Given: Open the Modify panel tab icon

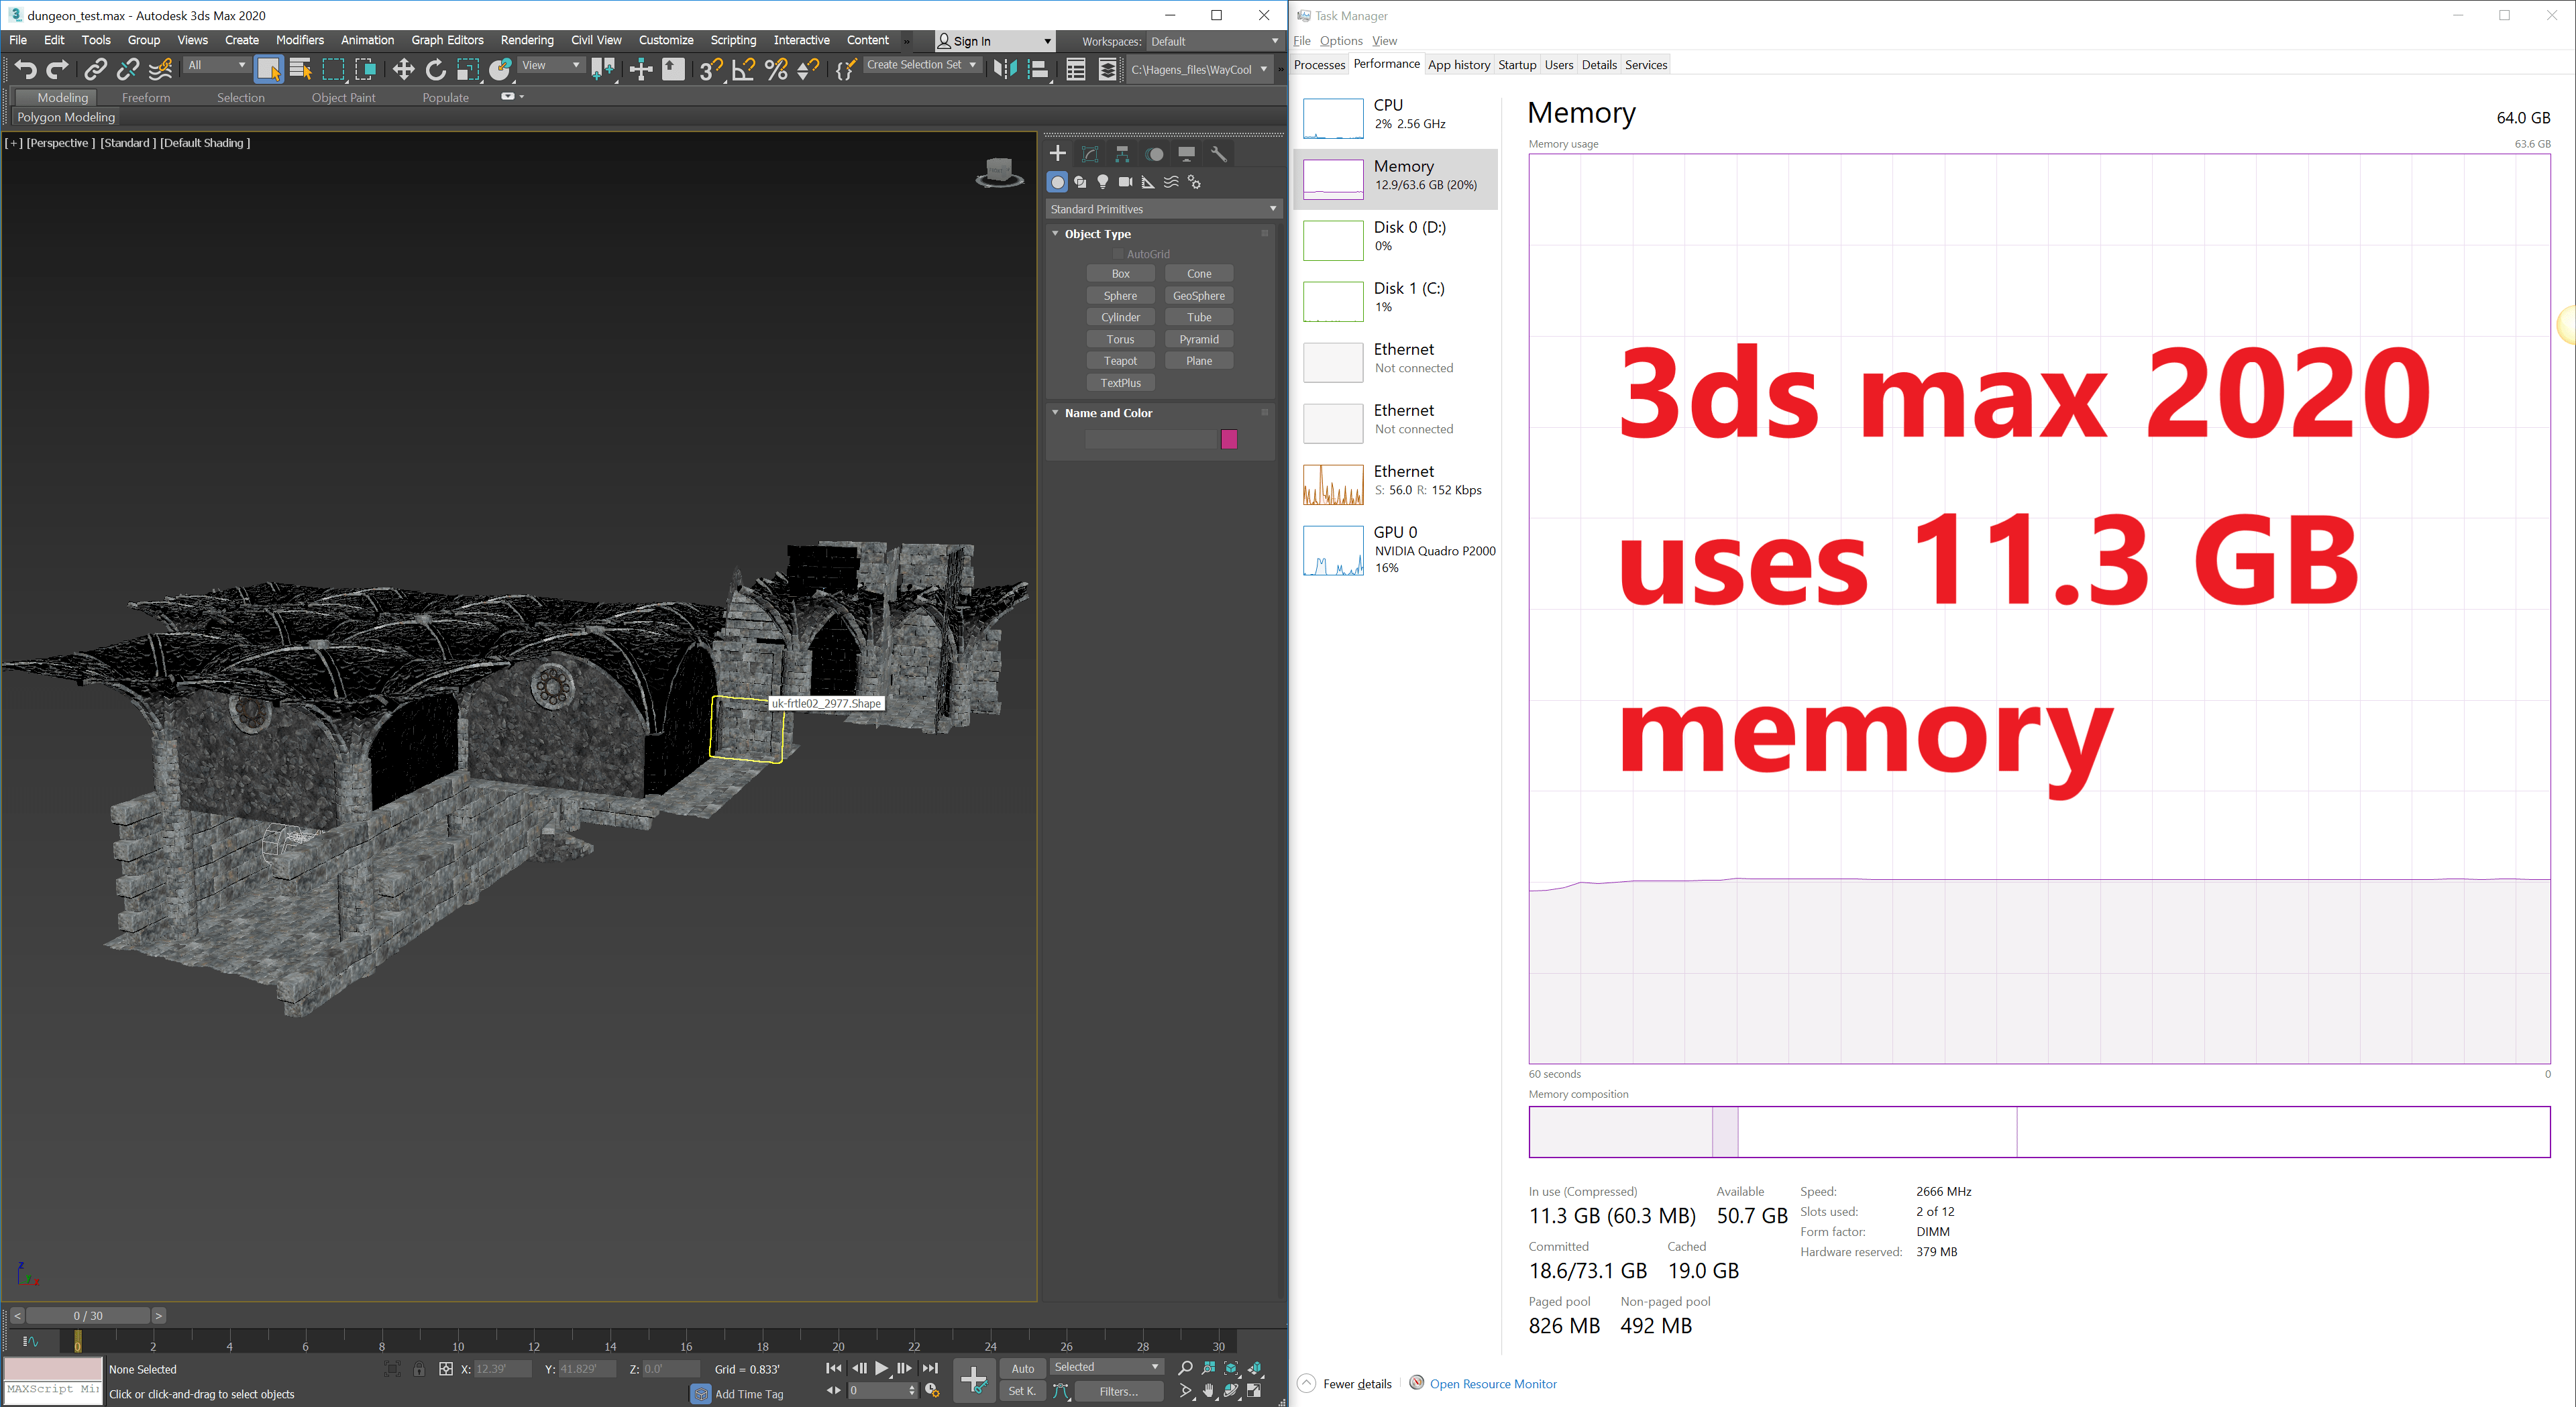Looking at the screenshot, I should [1090, 154].
